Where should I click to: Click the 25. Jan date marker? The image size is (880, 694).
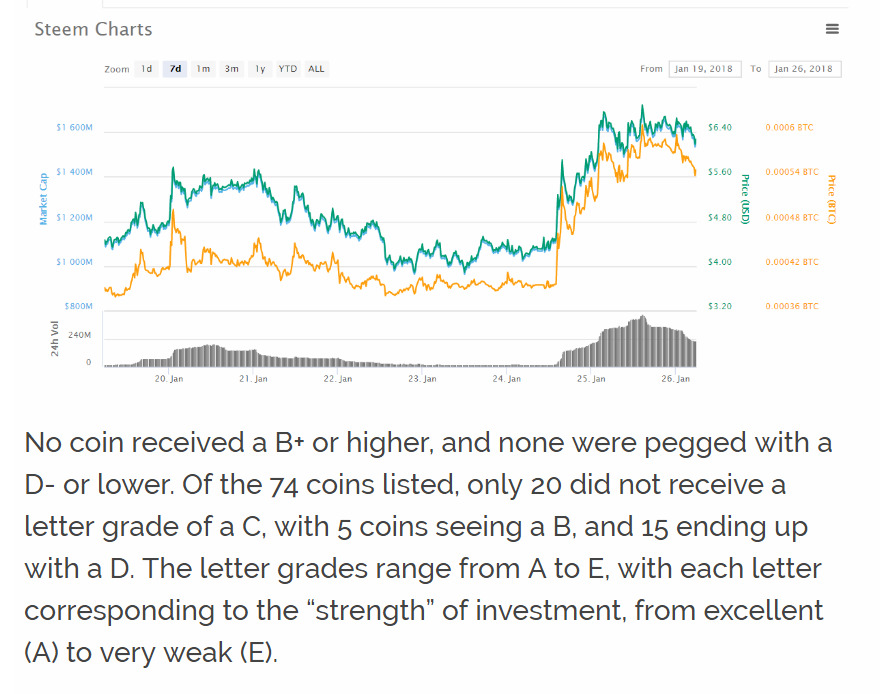591,380
